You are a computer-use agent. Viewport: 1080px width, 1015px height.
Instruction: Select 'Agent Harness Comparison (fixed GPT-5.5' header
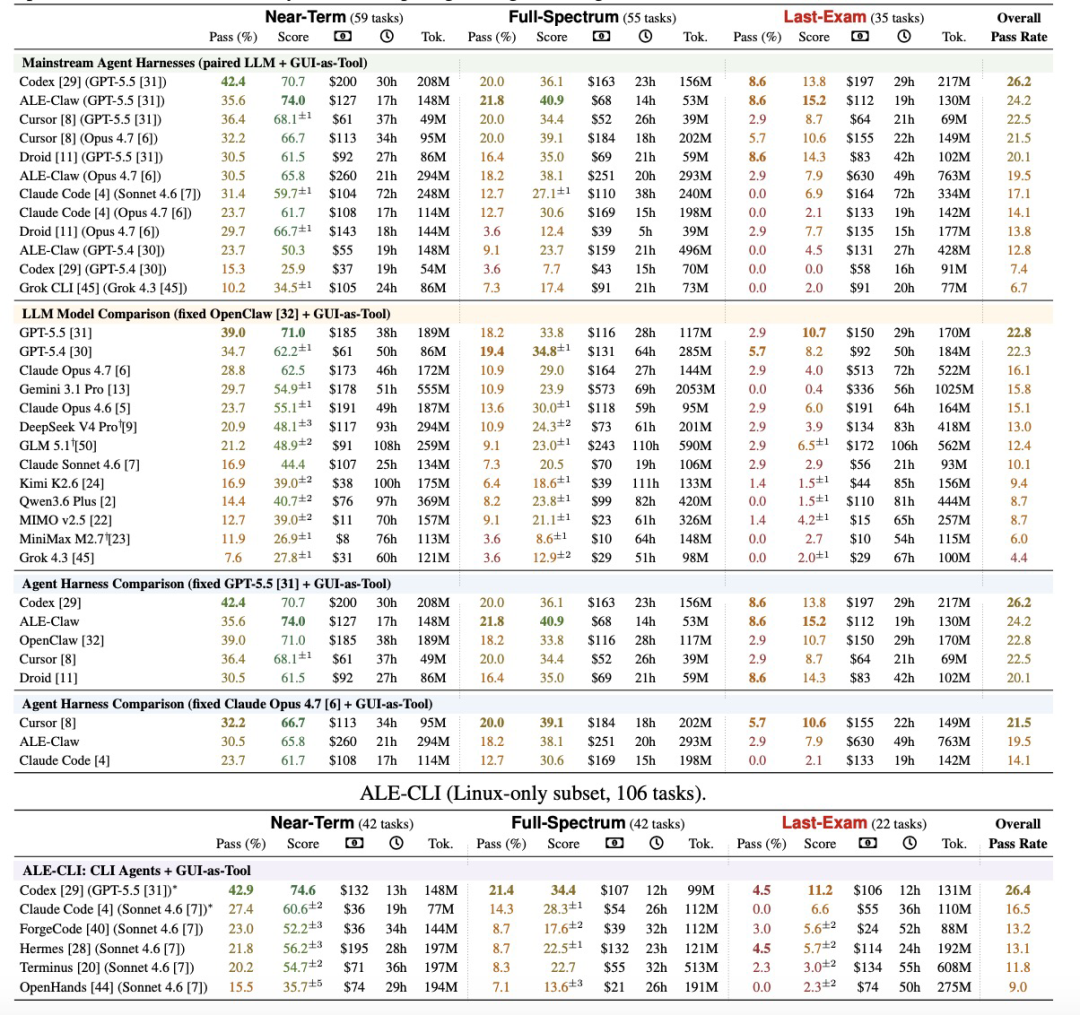click(x=206, y=584)
